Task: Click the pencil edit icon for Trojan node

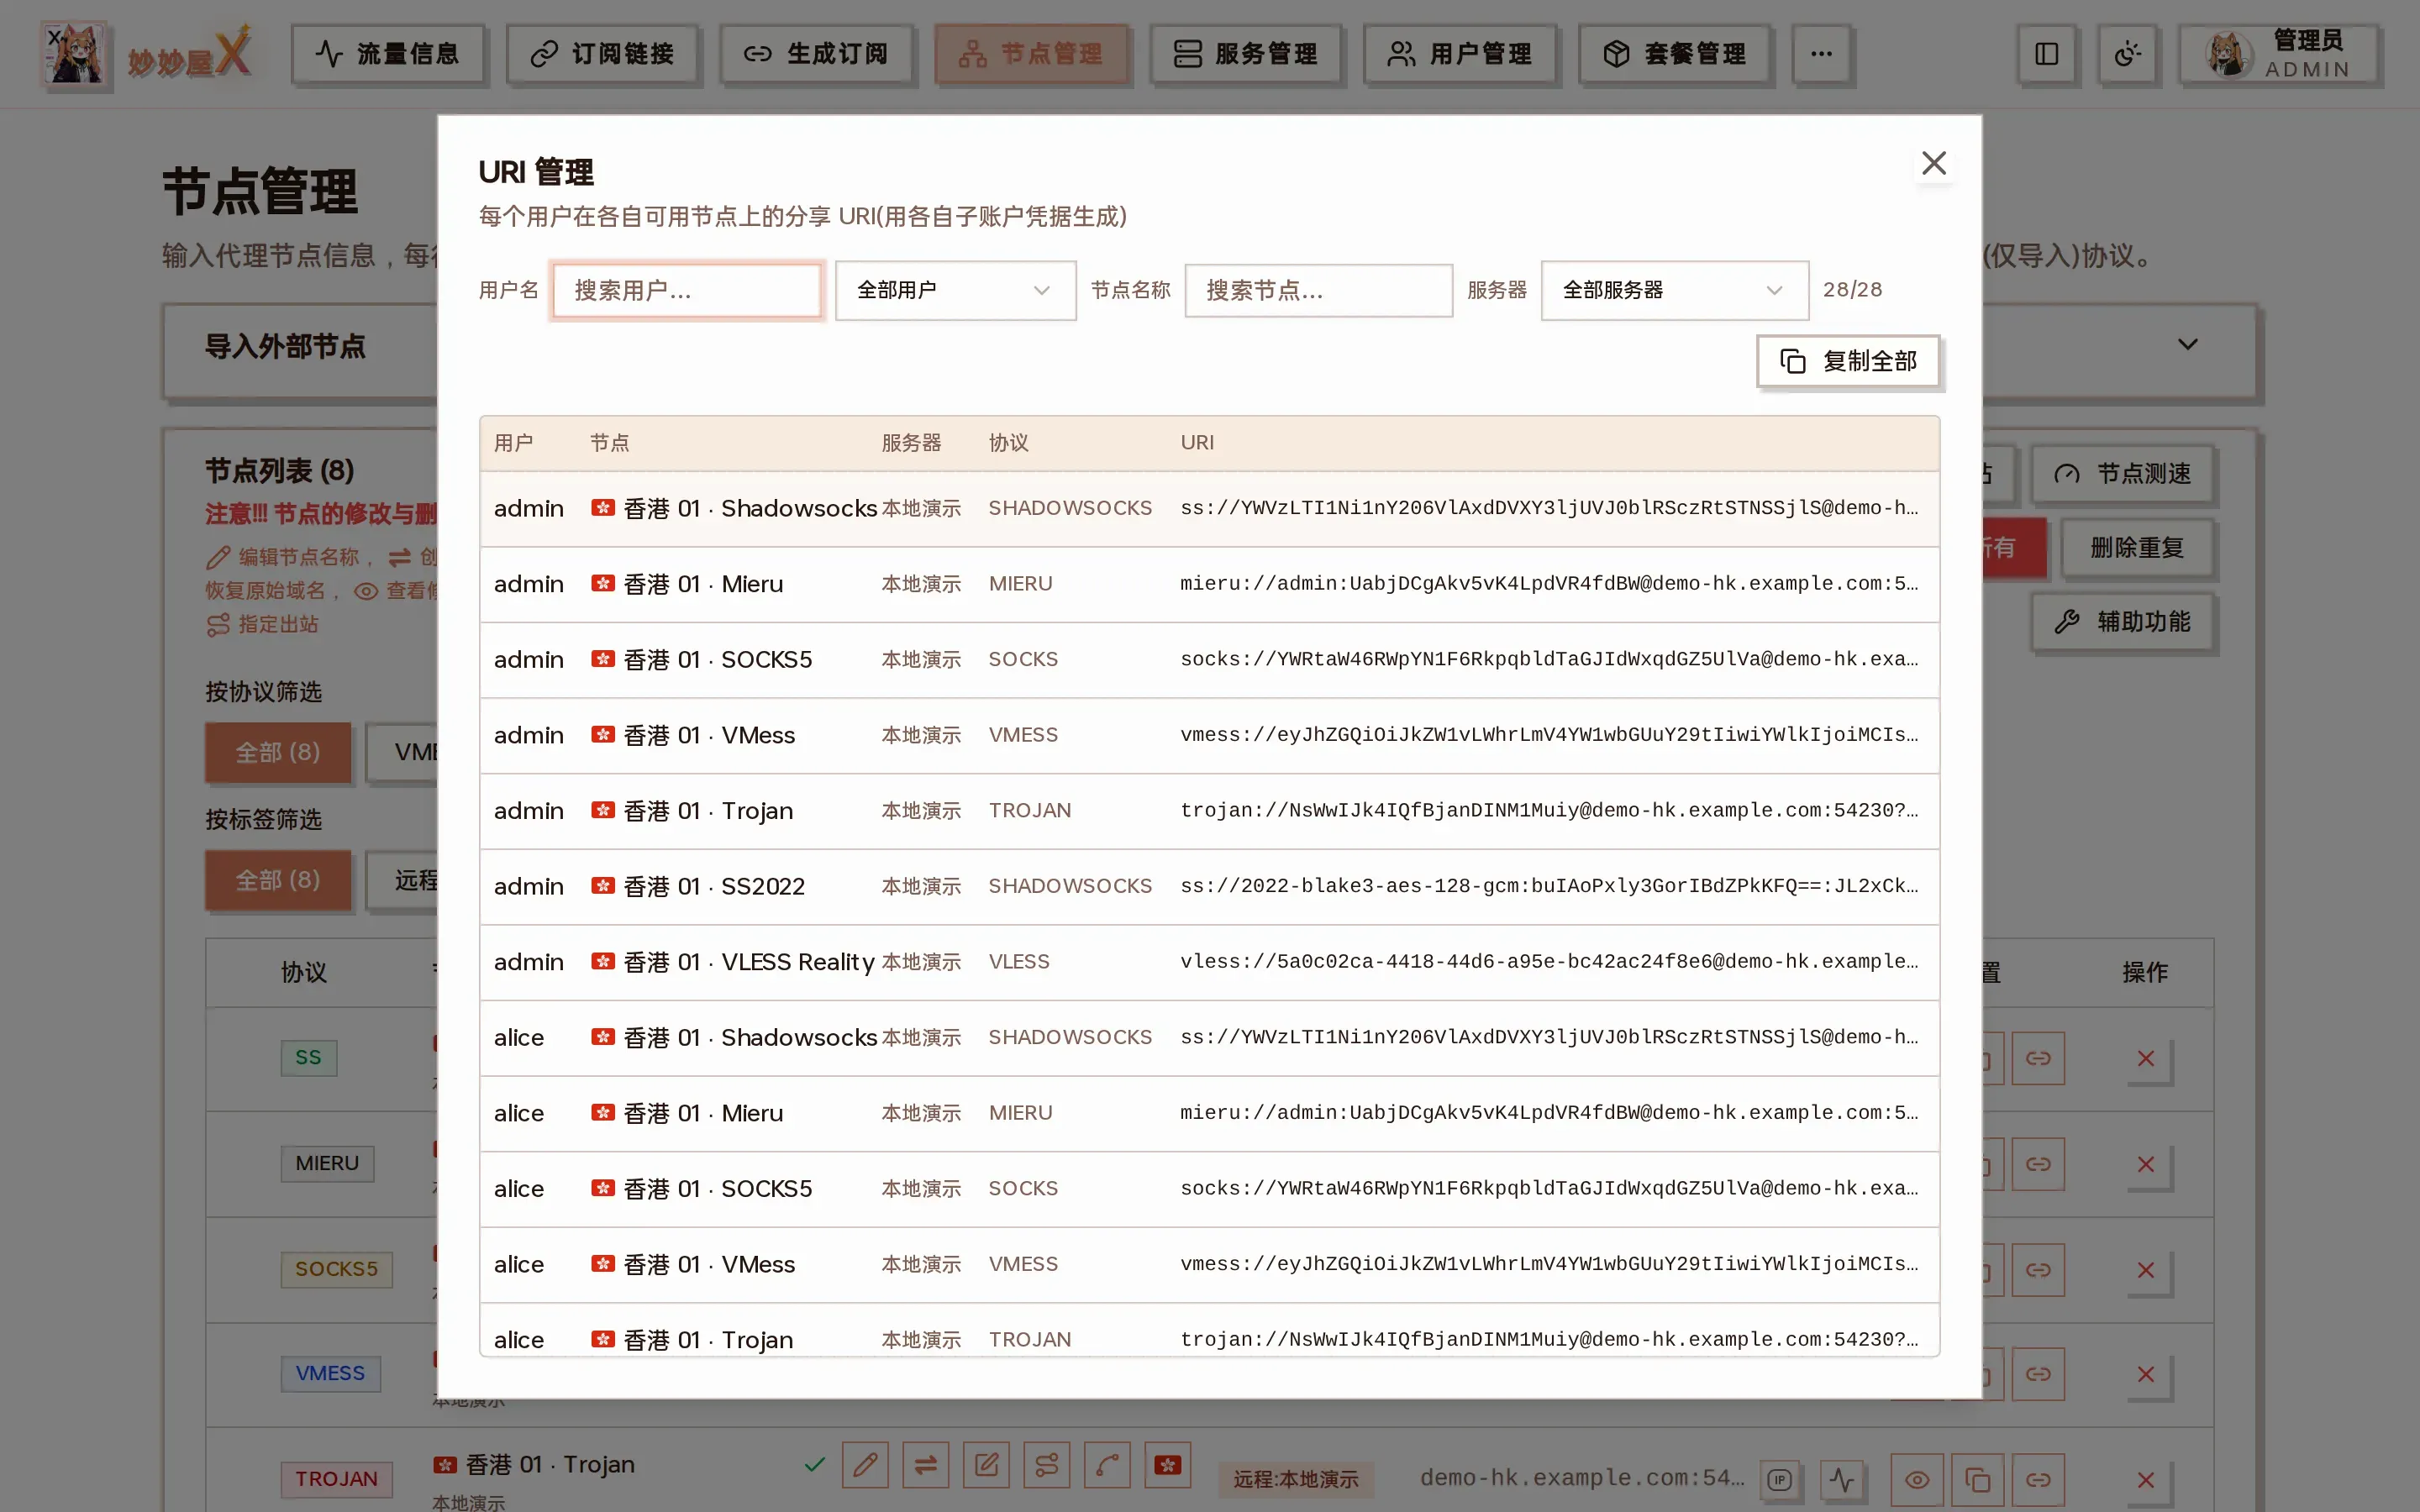Action: pyautogui.click(x=865, y=1466)
